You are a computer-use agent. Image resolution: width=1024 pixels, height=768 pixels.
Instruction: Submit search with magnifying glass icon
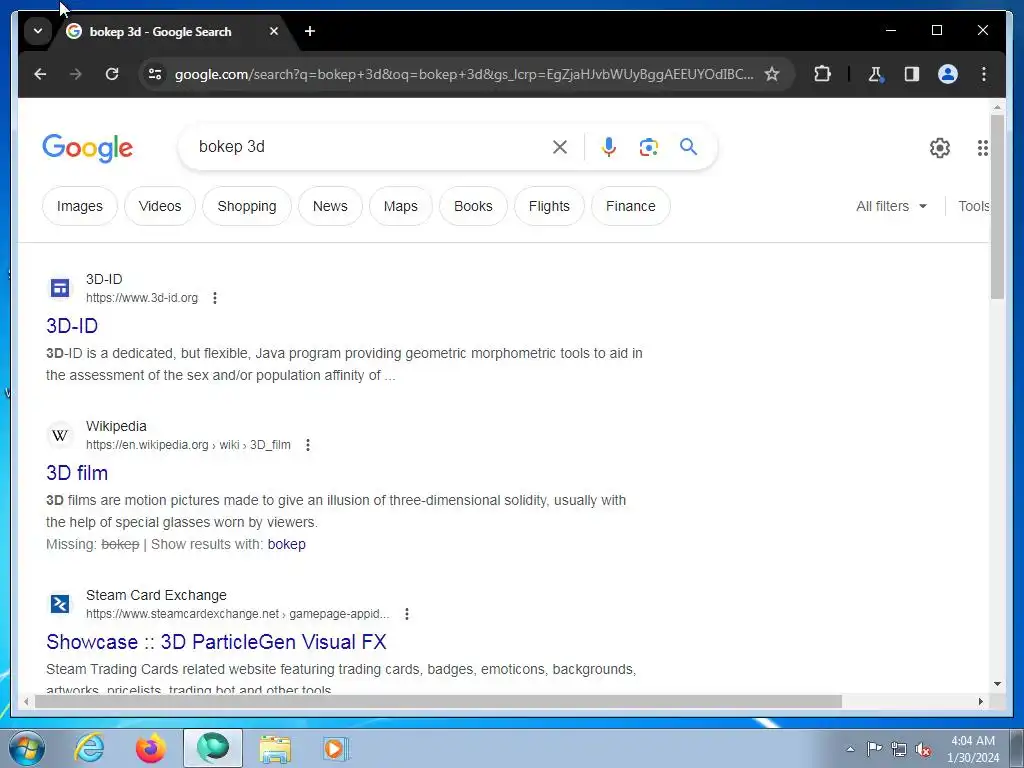(x=688, y=147)
